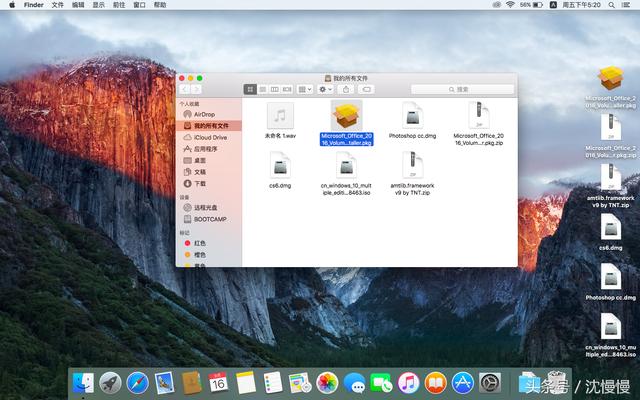Open the item arrangement dropdown
This screenshot has width=640, height=400.
305,89
